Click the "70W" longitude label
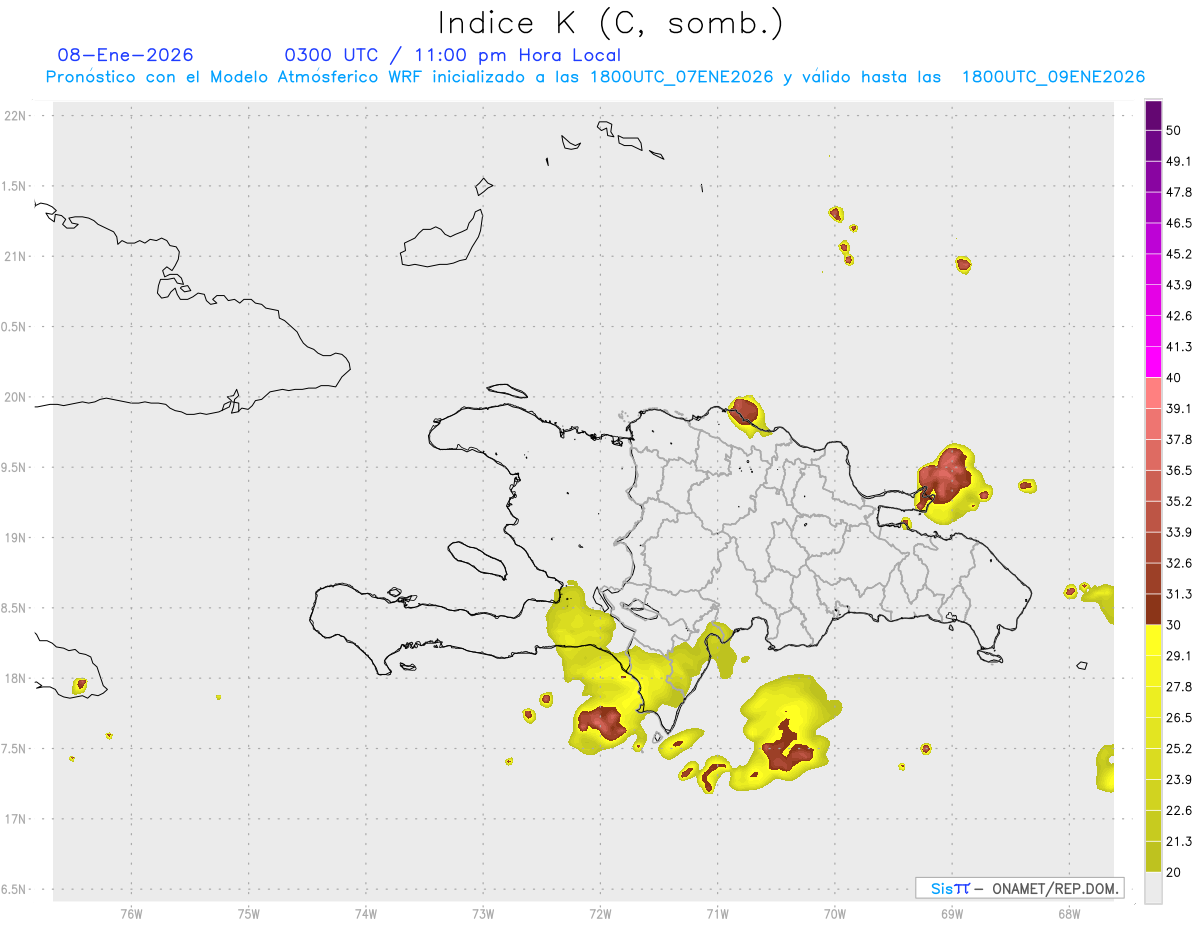1200x927 pixels. point(835,914)
